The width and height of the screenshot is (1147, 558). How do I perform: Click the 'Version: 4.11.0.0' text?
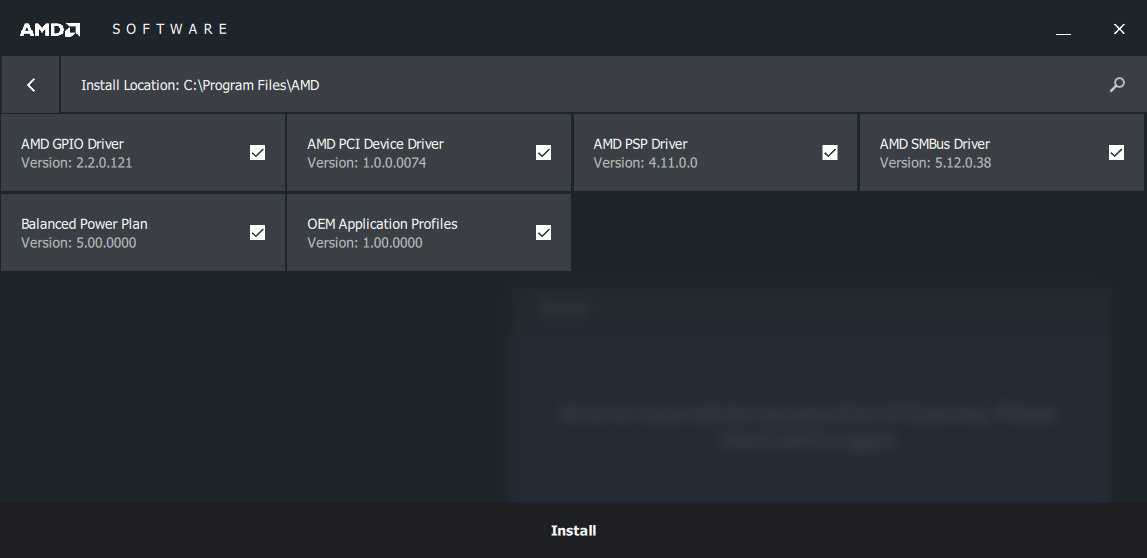645,163
